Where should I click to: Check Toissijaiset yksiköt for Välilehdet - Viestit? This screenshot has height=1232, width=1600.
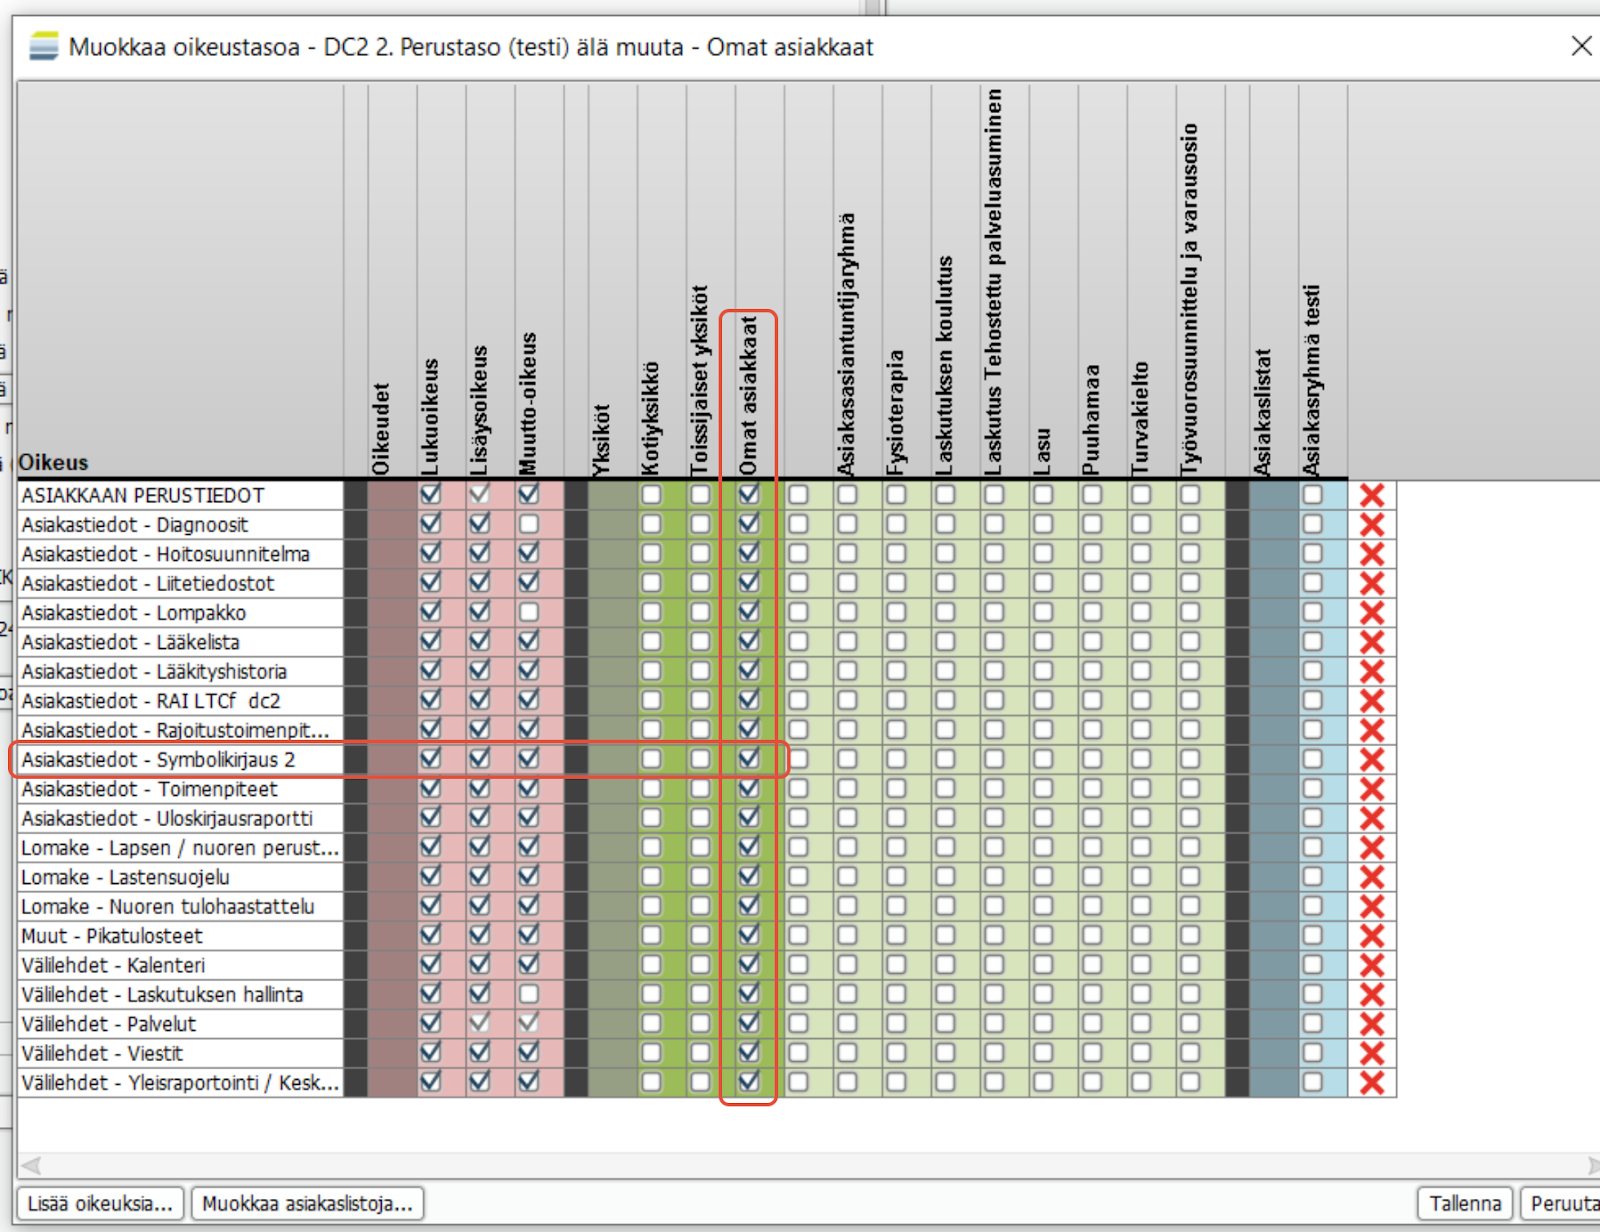(700, 1053)
